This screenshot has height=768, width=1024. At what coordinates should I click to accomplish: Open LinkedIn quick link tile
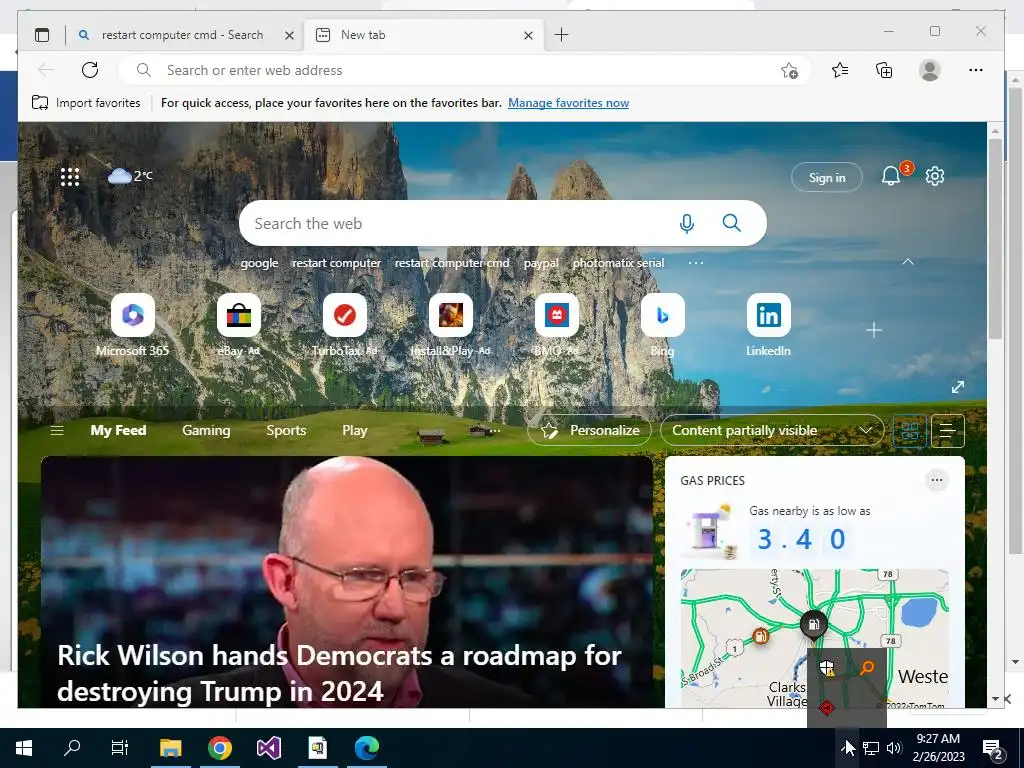[768, 325]
